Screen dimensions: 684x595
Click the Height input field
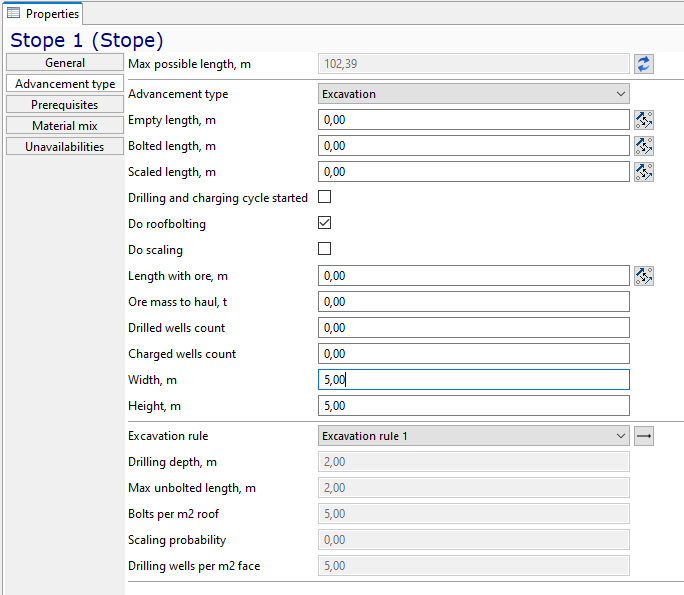pyautogui.click(x=474, y=406)
